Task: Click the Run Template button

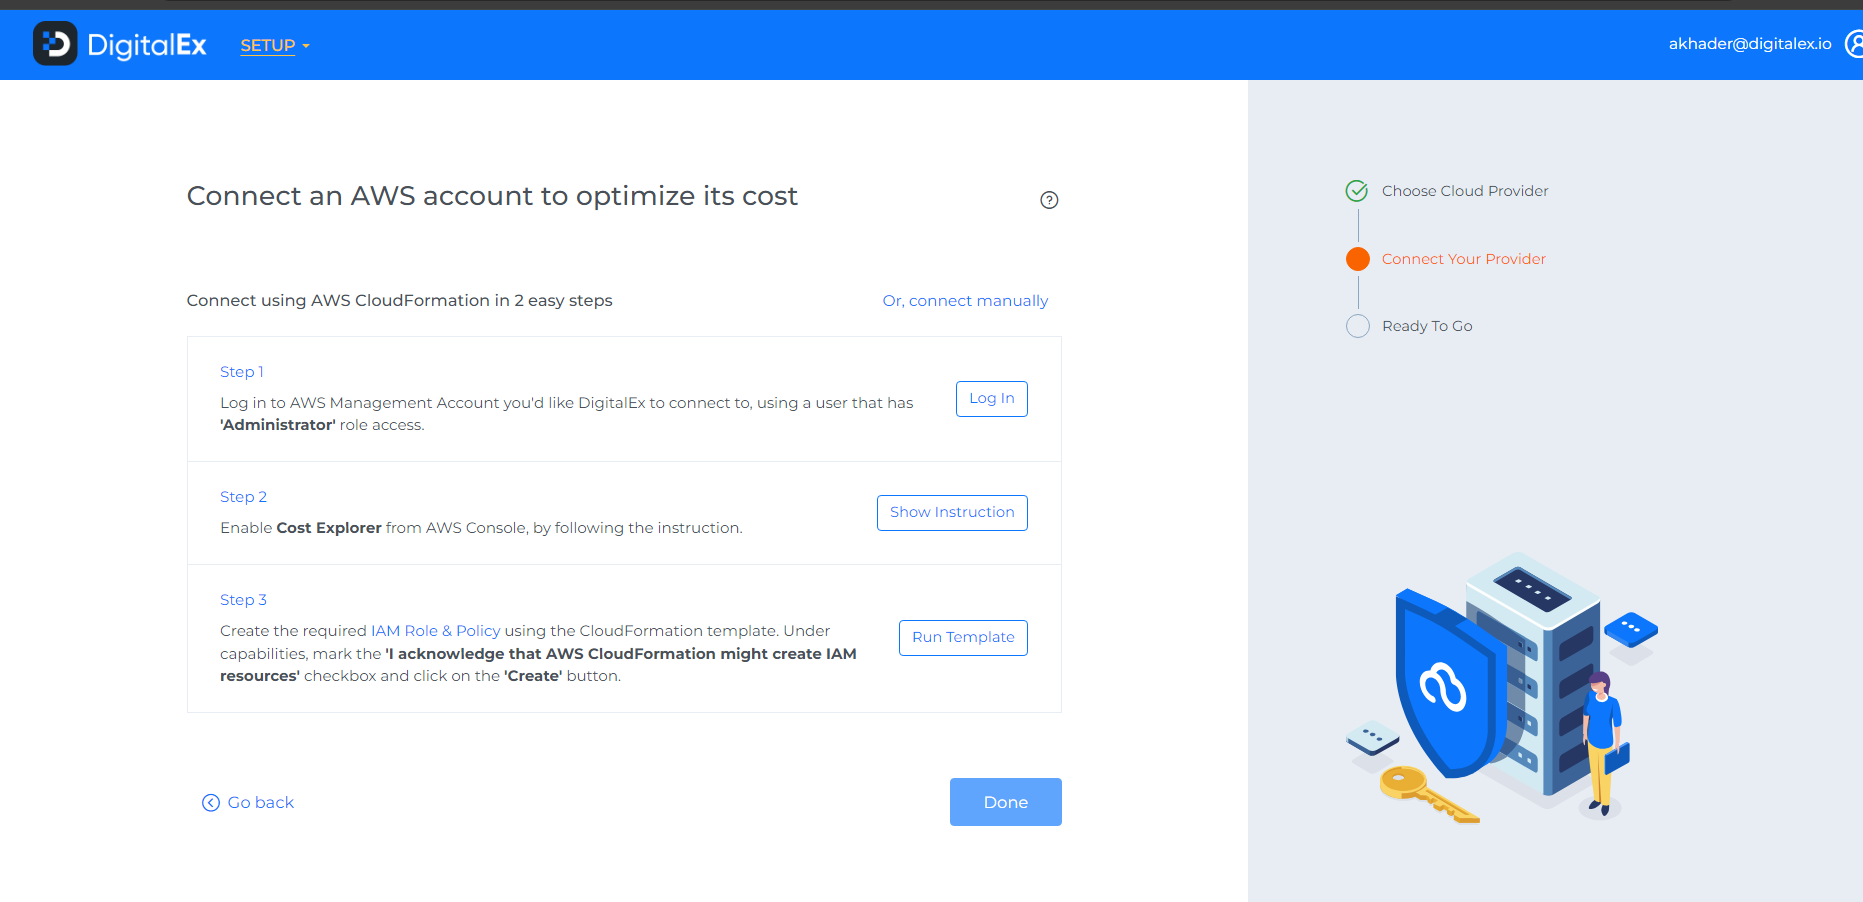Action: (x=963, y=638)
